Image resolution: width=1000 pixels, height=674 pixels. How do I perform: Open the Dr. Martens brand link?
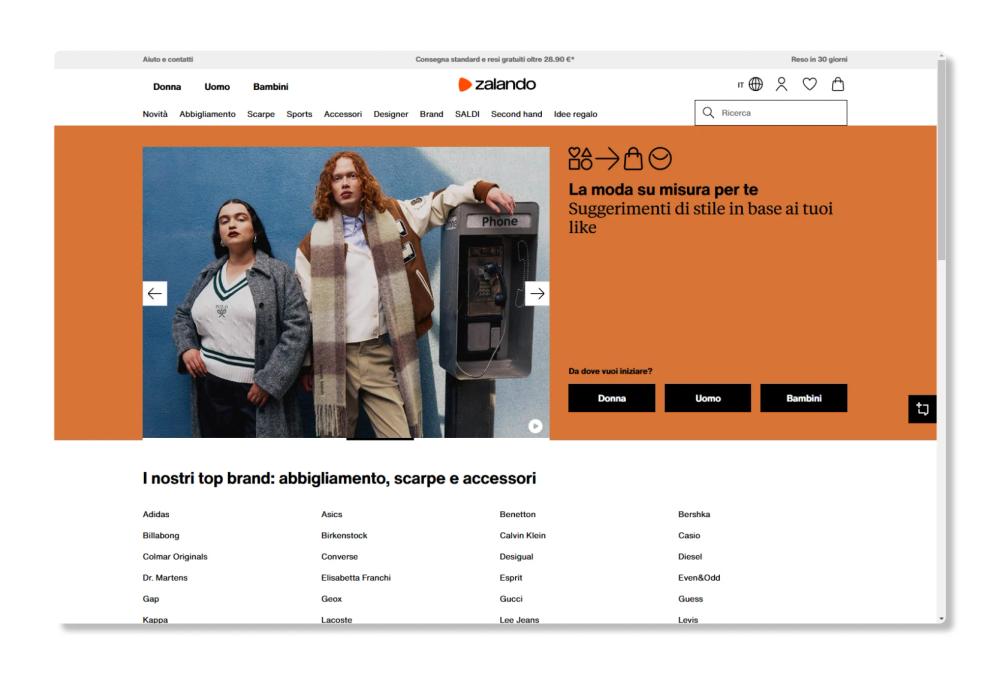(x=165, y=577)
